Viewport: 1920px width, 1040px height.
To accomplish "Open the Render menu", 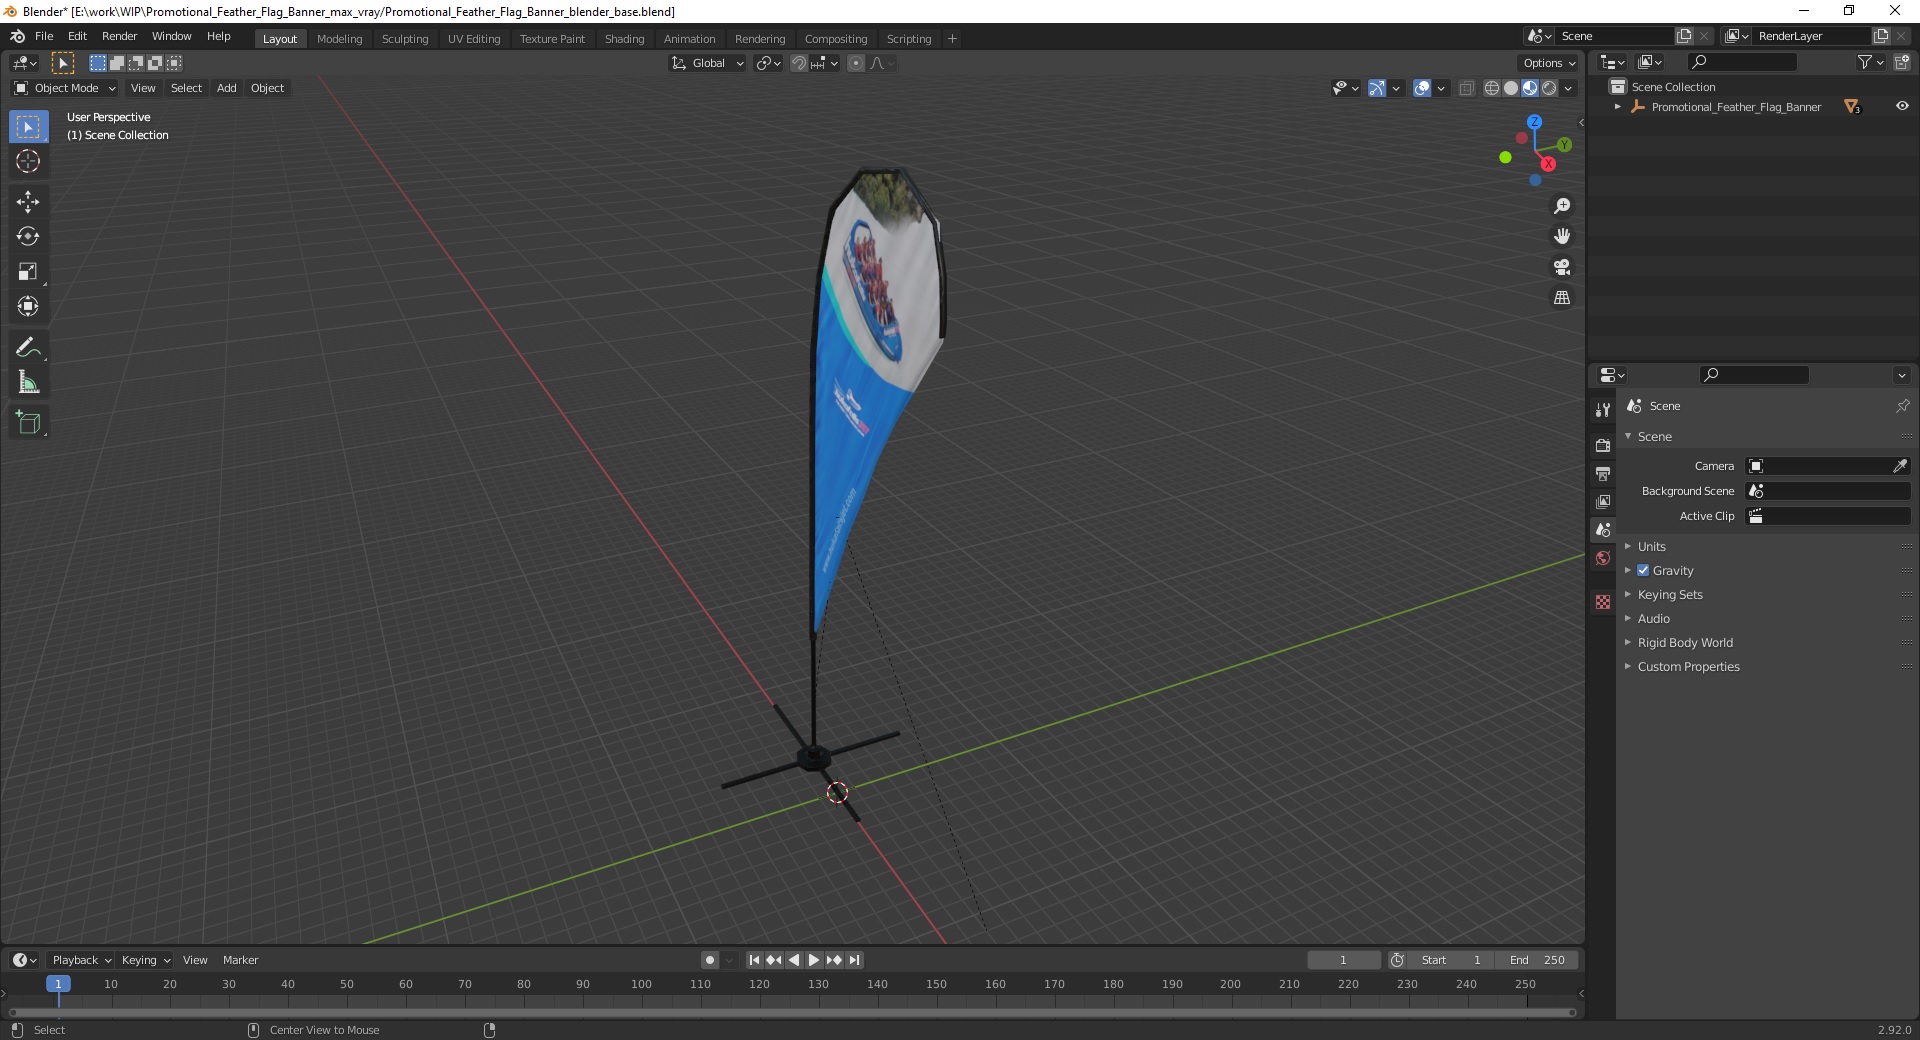I will 119,36.
